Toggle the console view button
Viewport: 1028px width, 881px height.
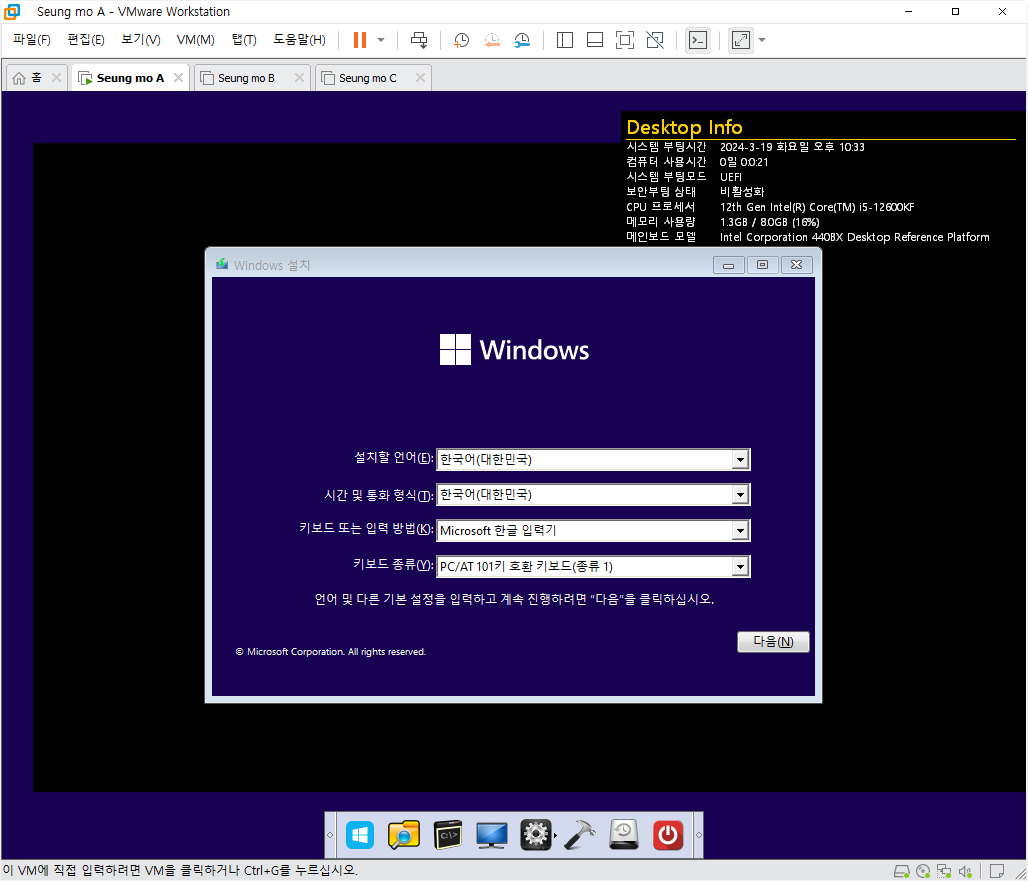[x=698, y=40]
